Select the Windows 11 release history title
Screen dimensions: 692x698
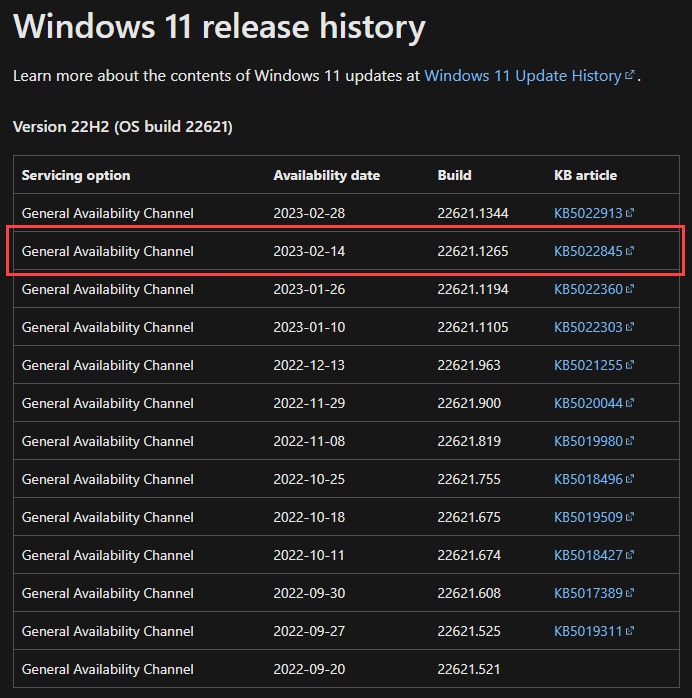click(x=219, y=27)
